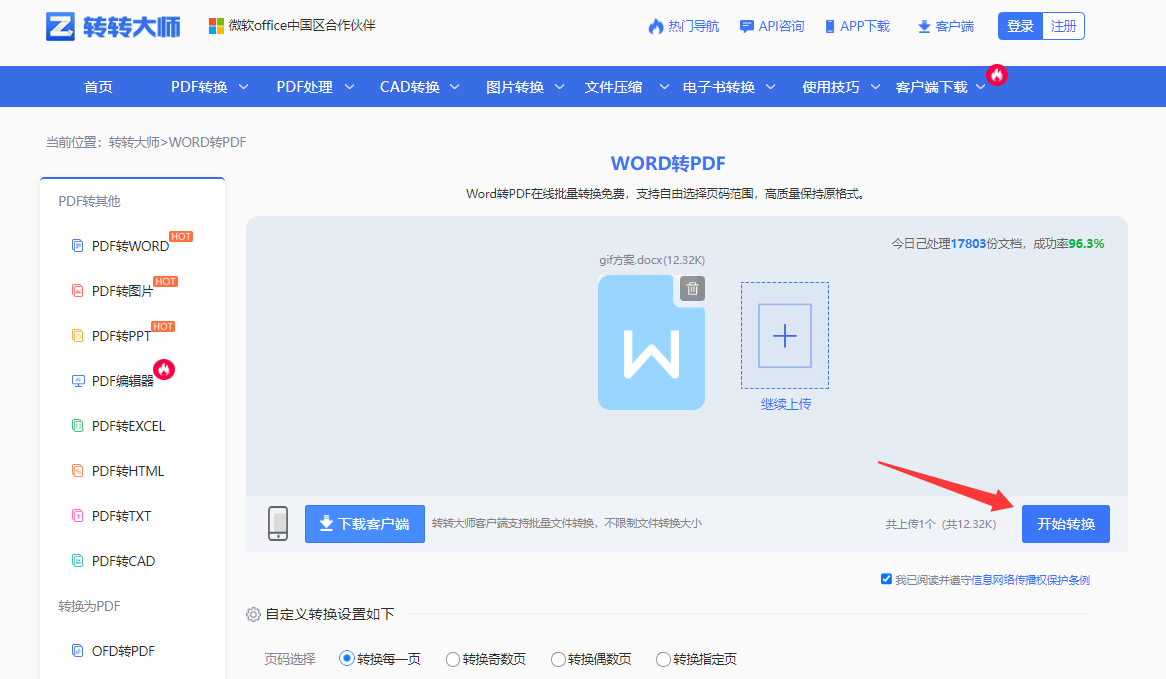Click the 开始转换 button

(x=1066, y=524)
